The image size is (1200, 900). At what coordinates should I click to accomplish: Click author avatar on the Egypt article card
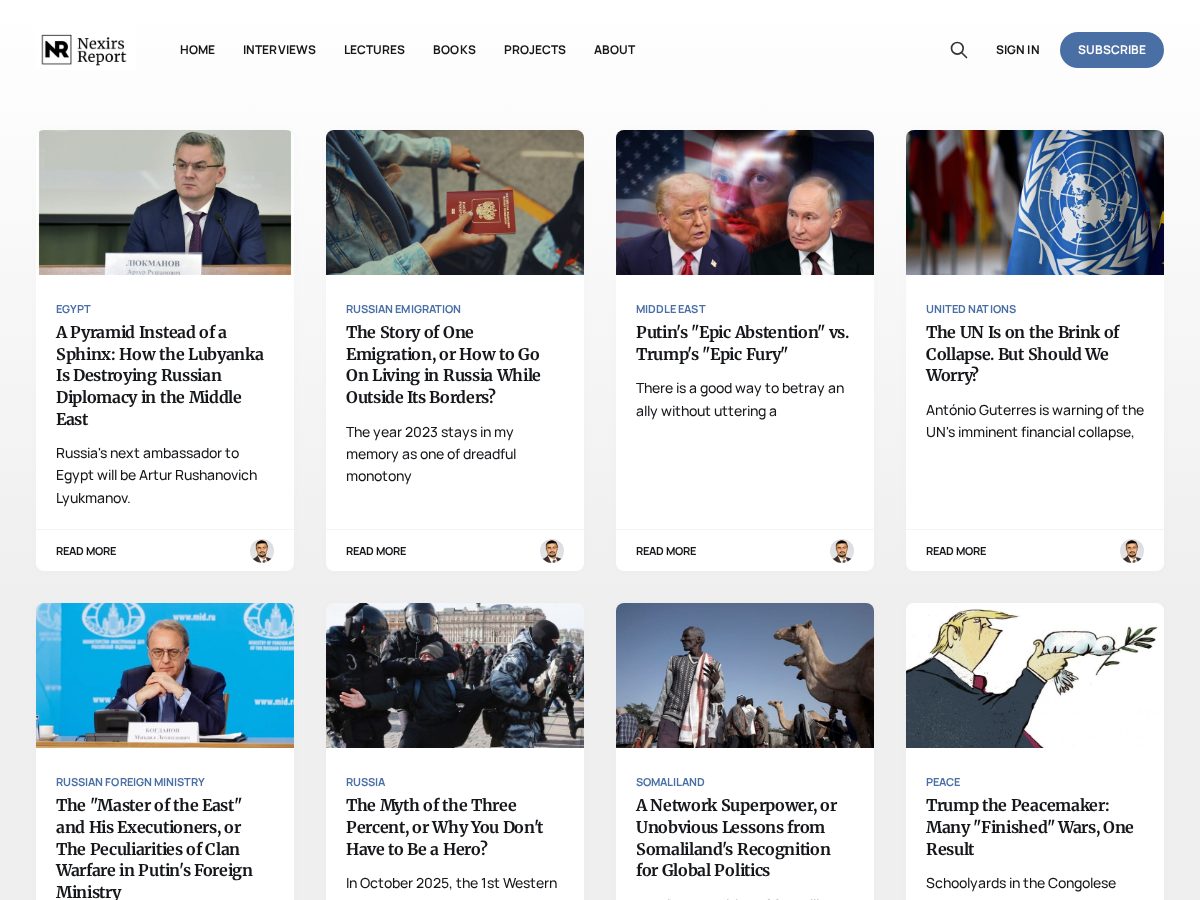click(262, 551)
